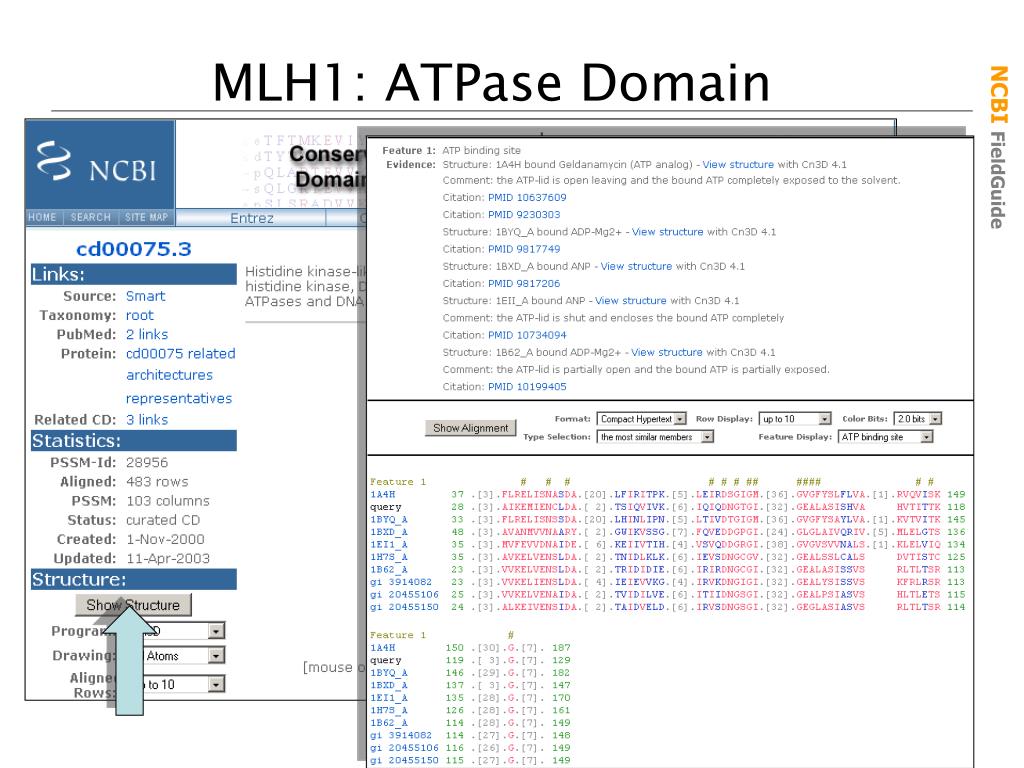Open Related CD 3 links

[146, 419]
